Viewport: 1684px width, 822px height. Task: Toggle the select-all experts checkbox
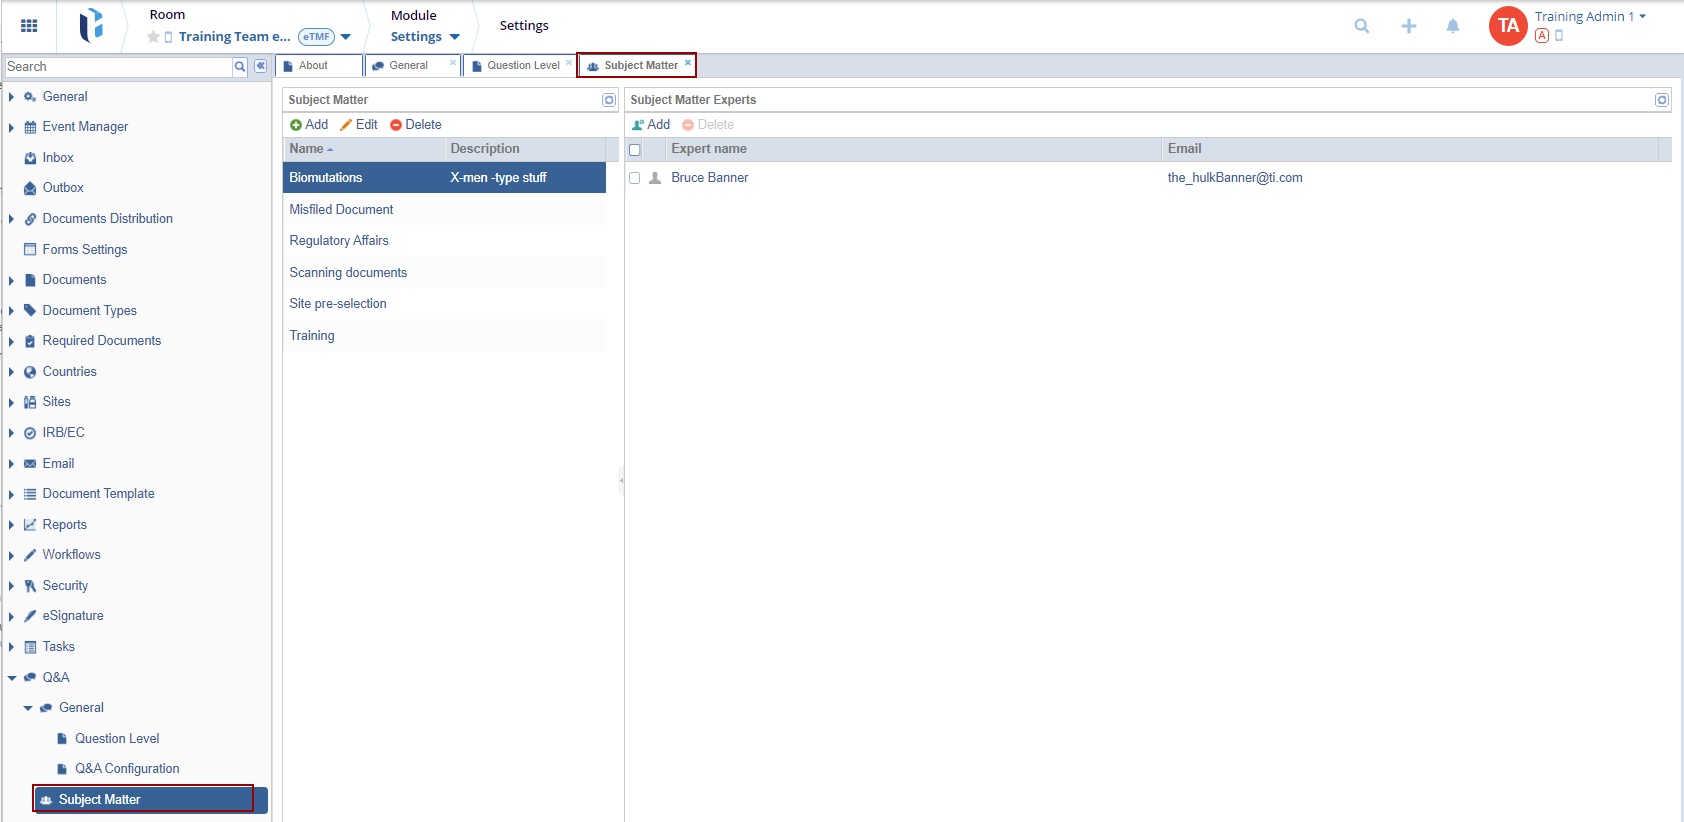pos(634,150)
